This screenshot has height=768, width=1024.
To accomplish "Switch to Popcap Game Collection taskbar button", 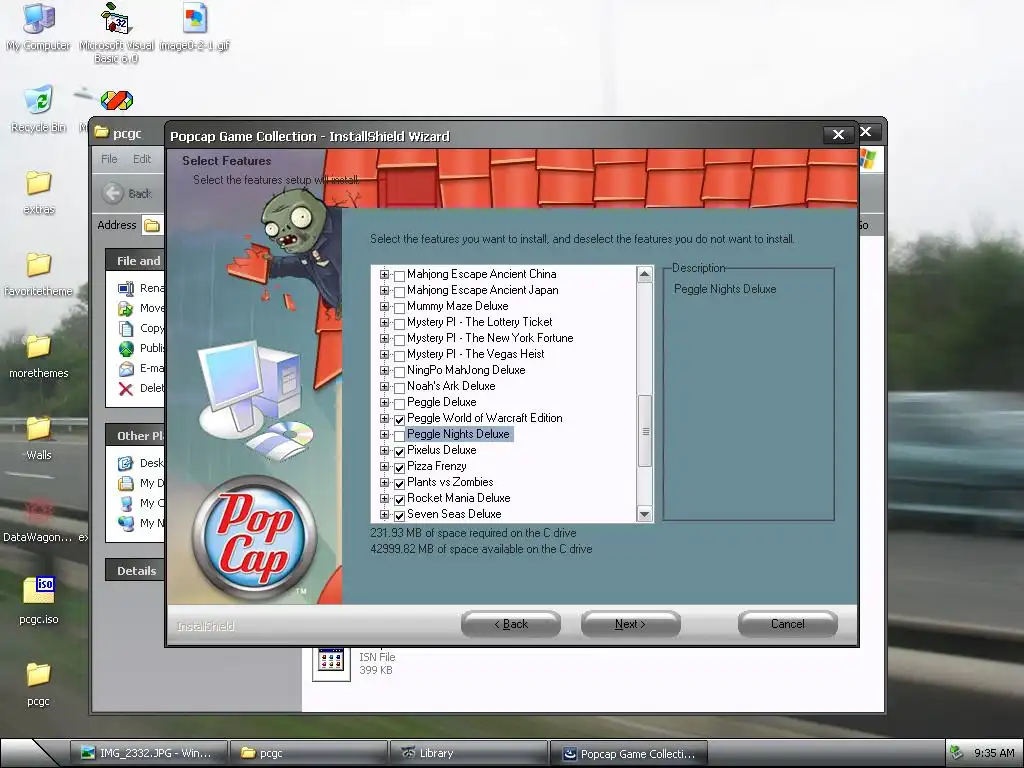I will point(629,753).
